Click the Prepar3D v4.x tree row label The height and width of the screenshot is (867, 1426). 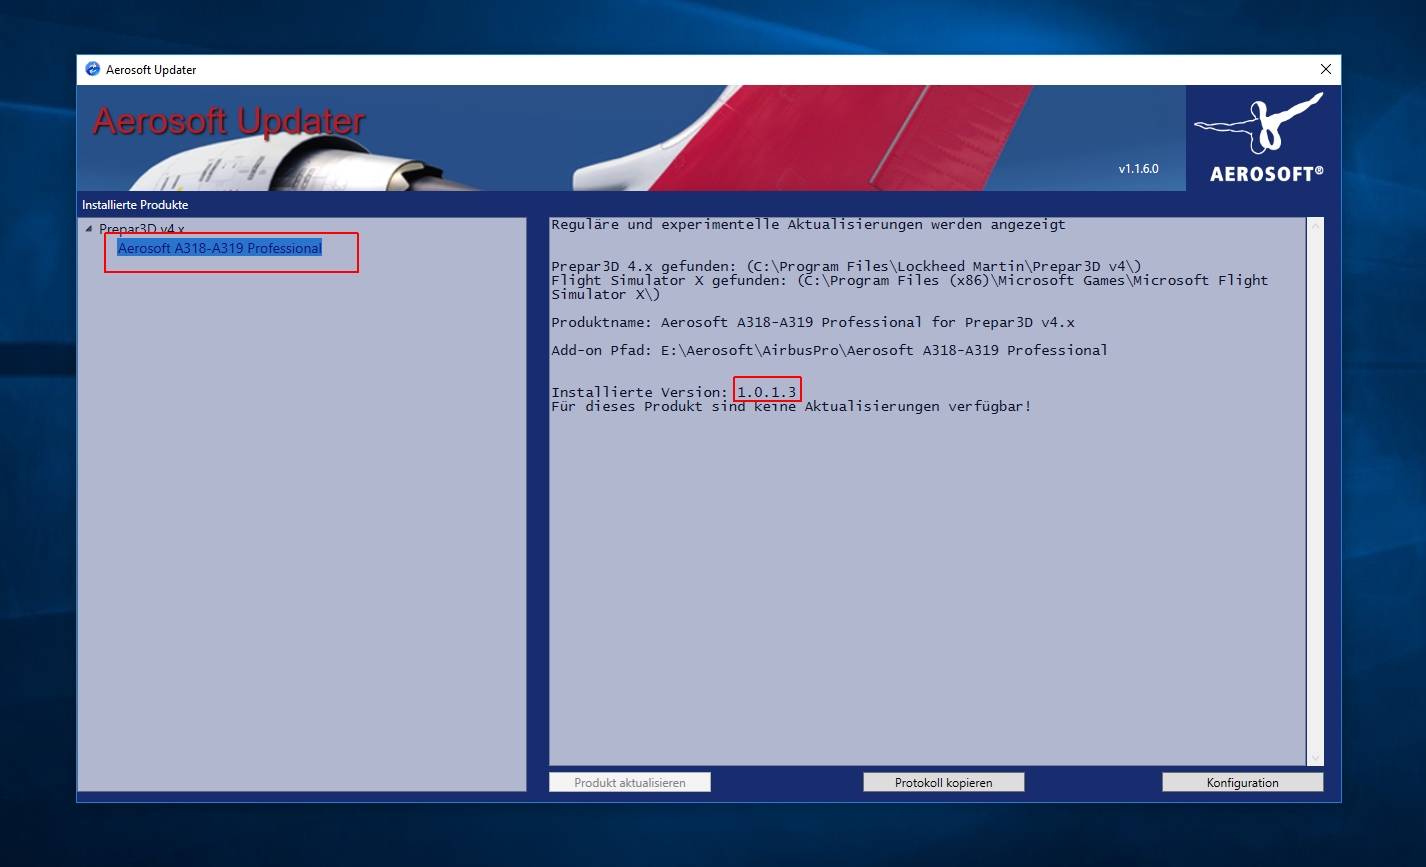(141, 229)
